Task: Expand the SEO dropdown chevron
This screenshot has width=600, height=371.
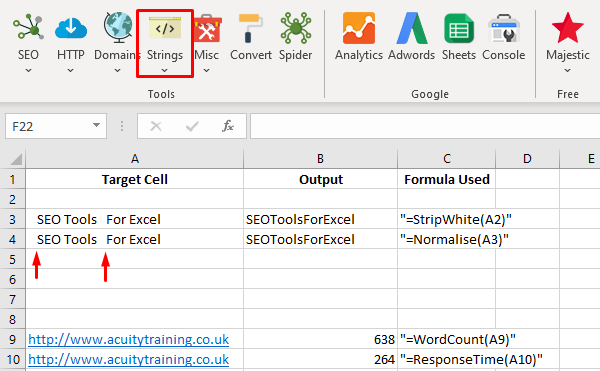Action: click(28, 70)
